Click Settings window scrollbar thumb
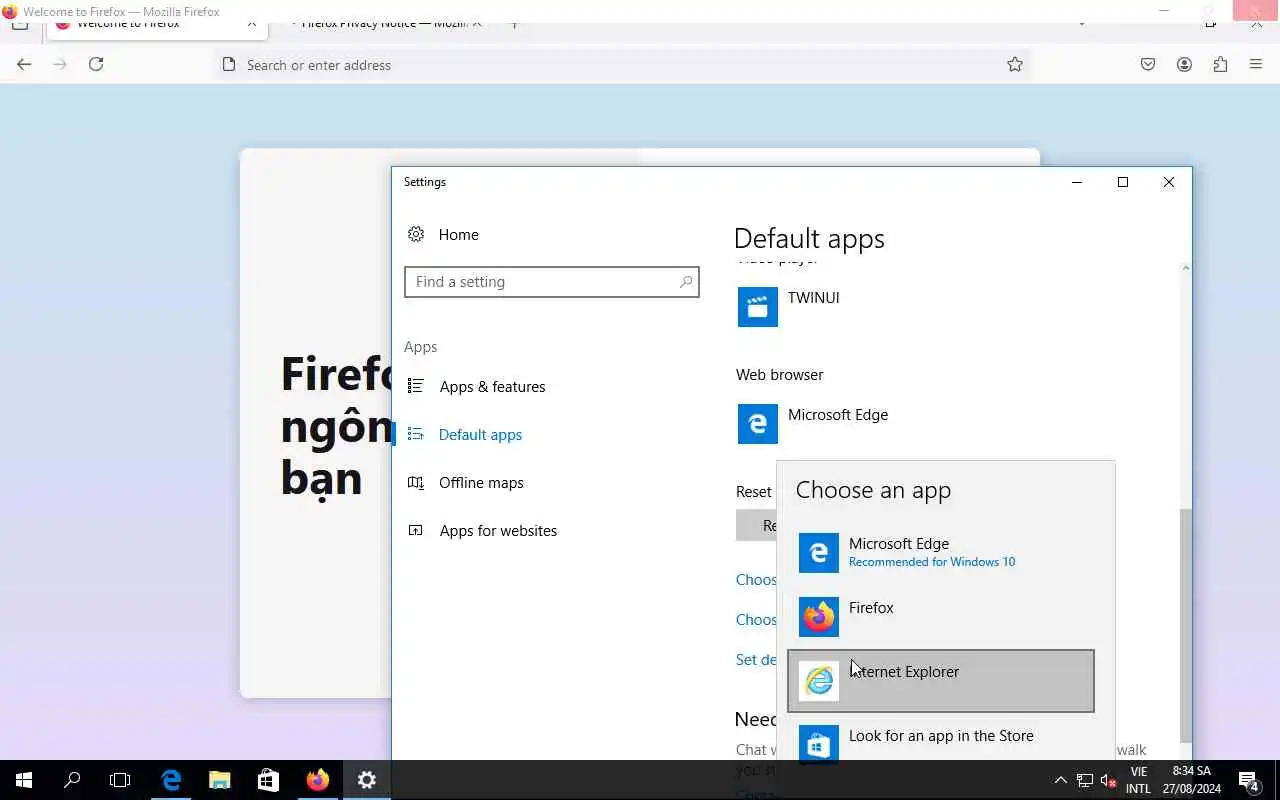The height and width of the screenshot is (800, 1280). [1186, 625]
